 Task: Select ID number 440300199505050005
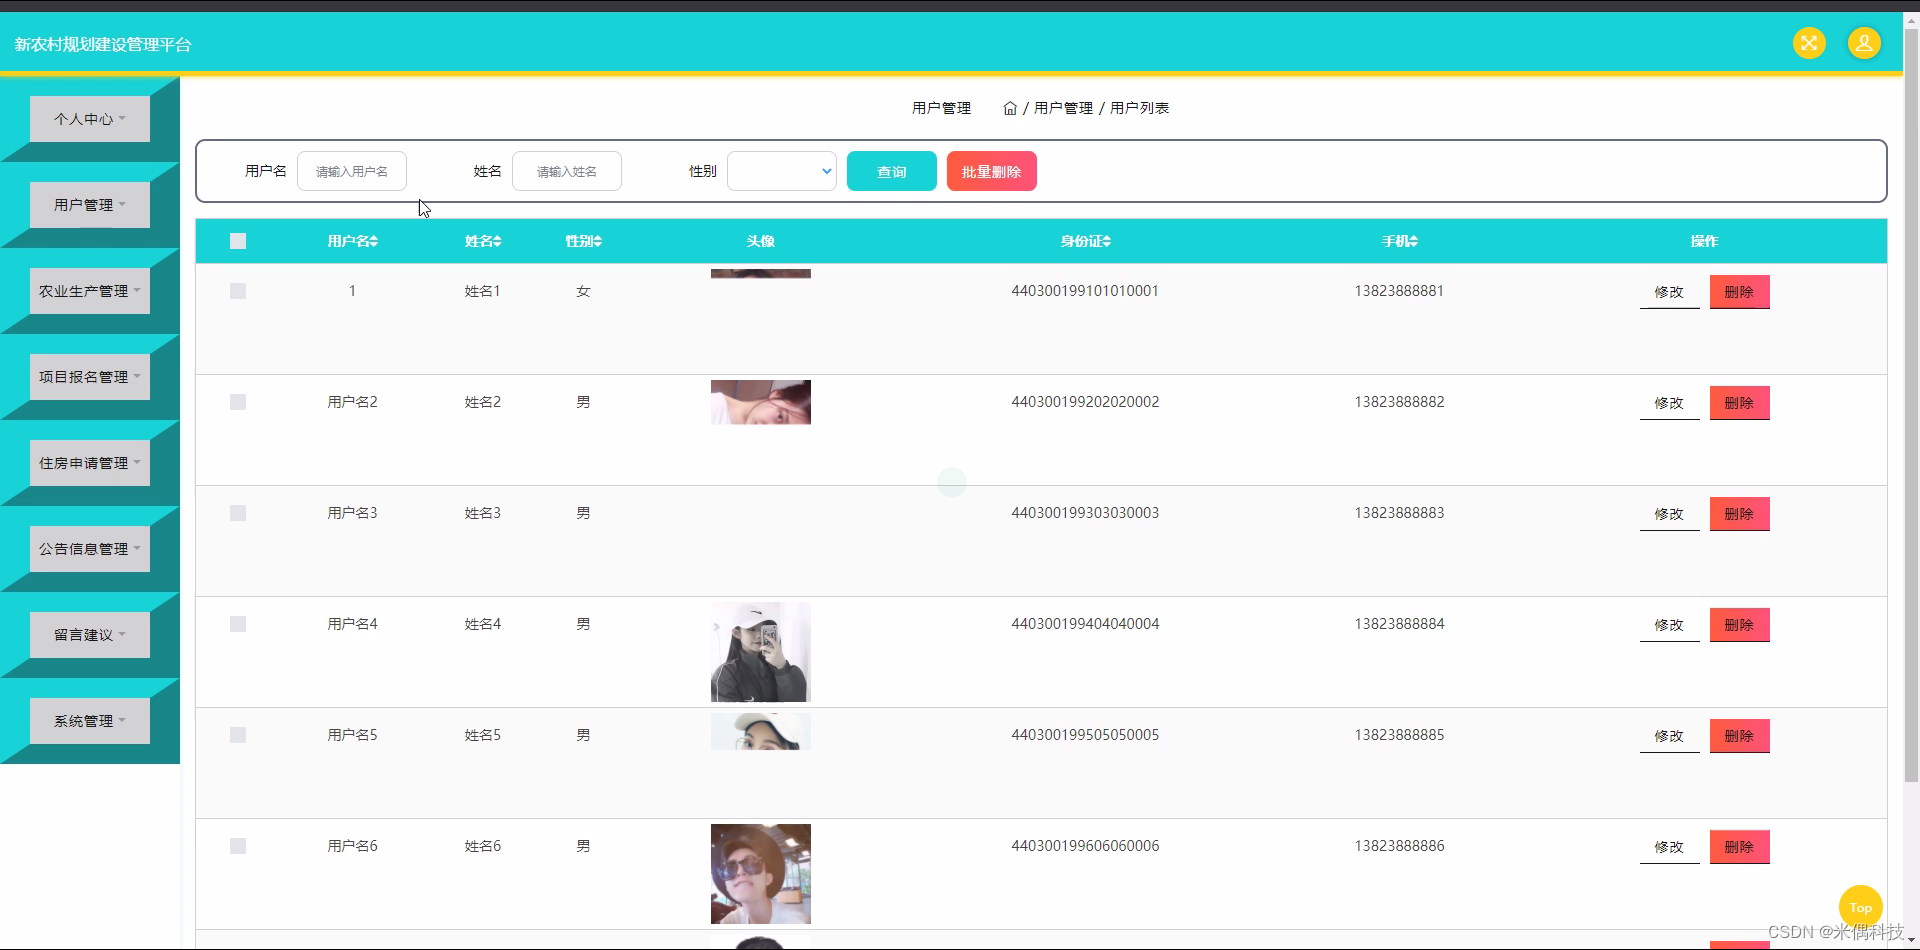1085,735
